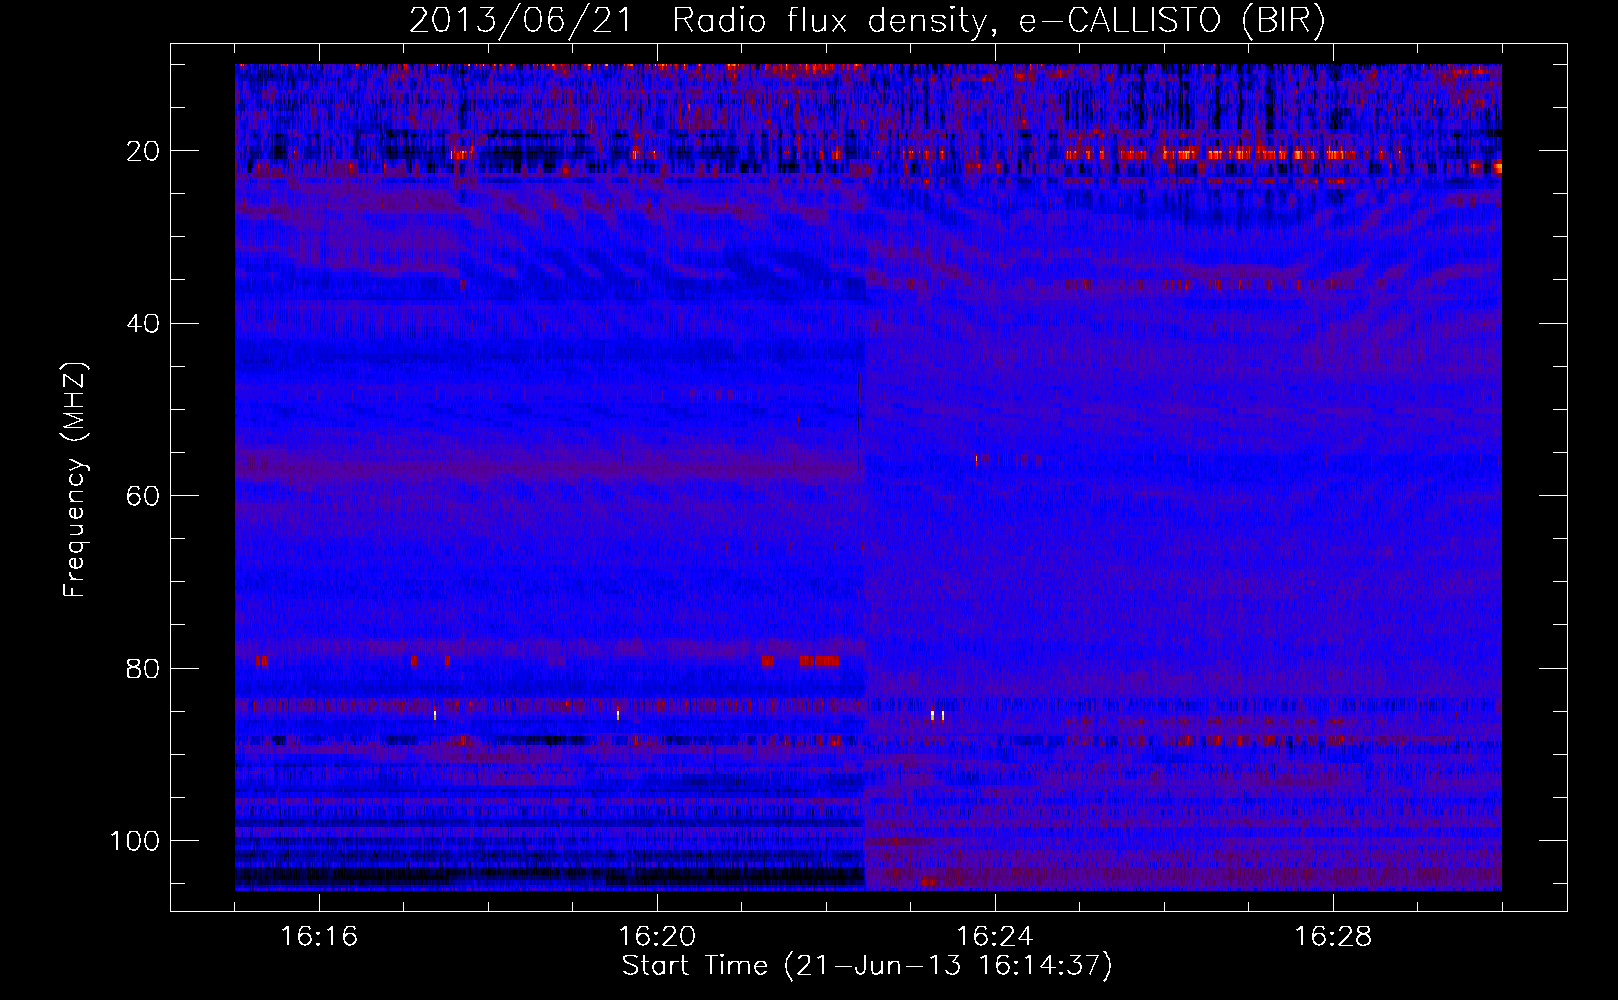Click the 16:28 time tick label

(1333, 937)
